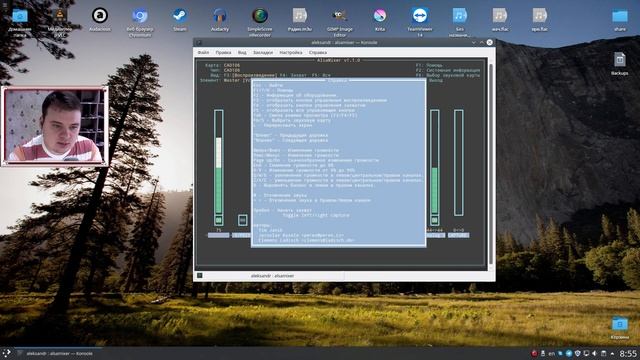Open the Закладки menu in Konsole
640x360 pixels.
tap(263, 53)
